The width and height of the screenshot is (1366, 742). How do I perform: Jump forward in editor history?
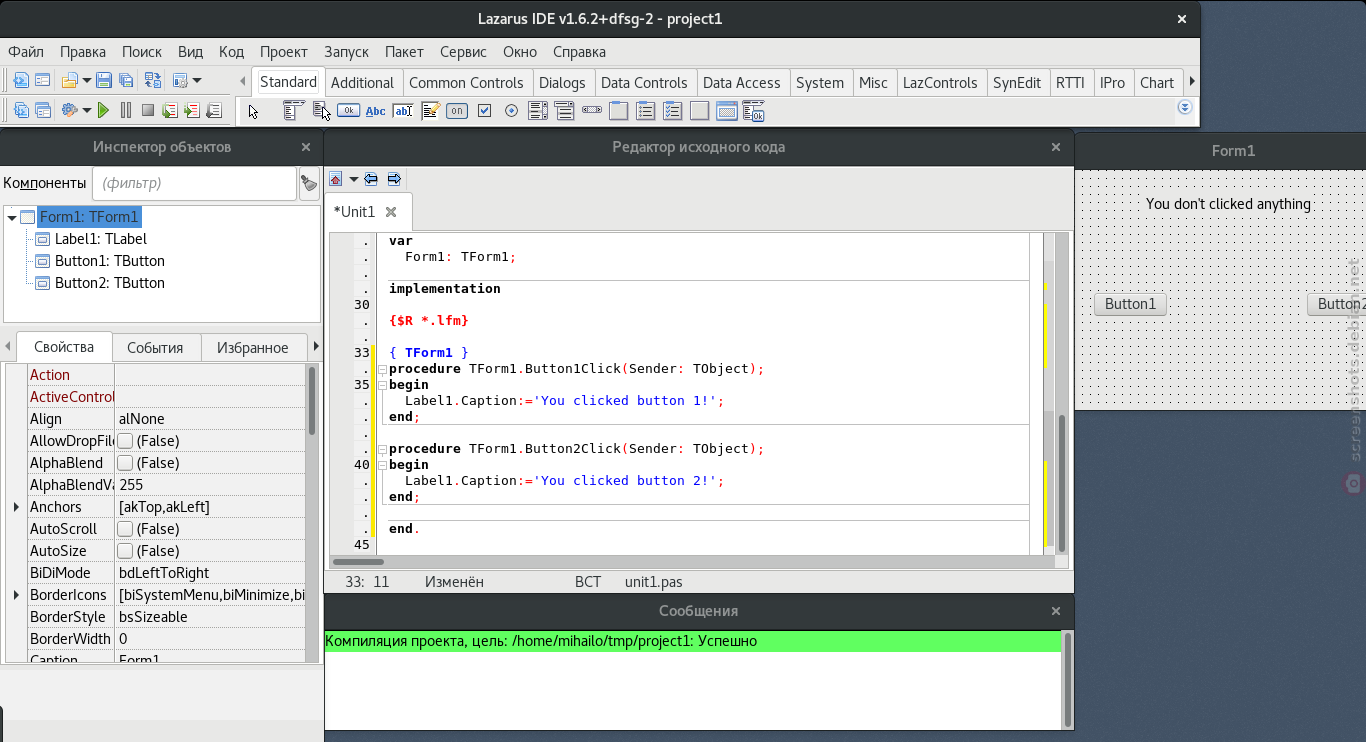(394, 179)
